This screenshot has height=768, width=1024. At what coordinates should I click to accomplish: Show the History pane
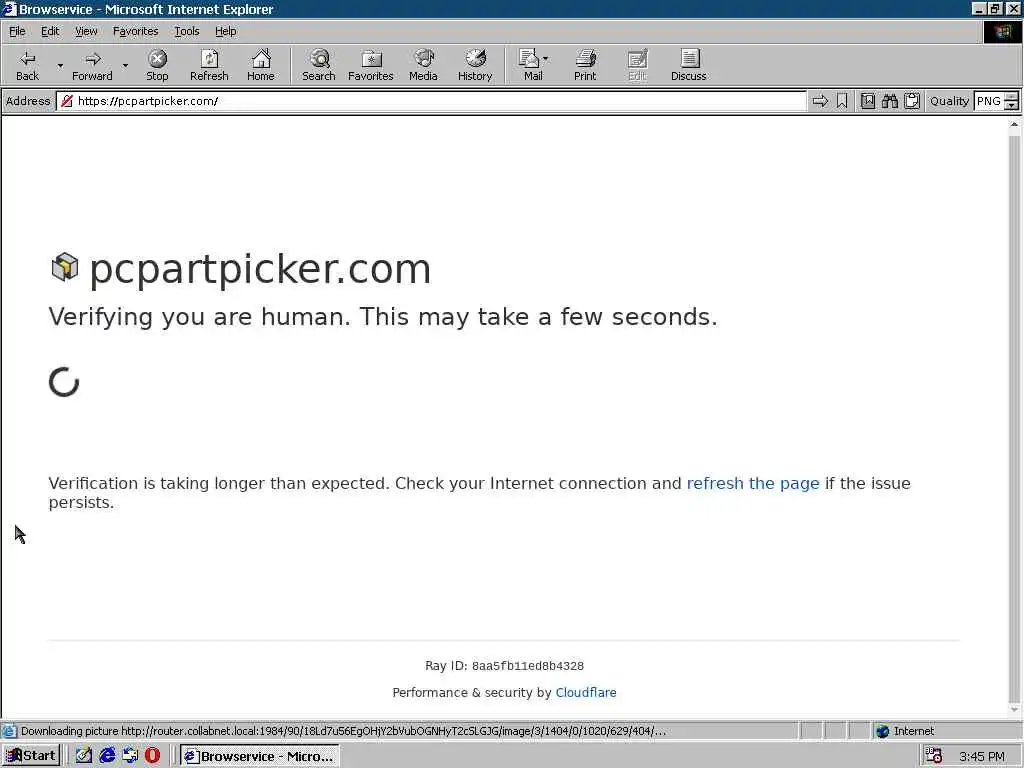point(475,65)
